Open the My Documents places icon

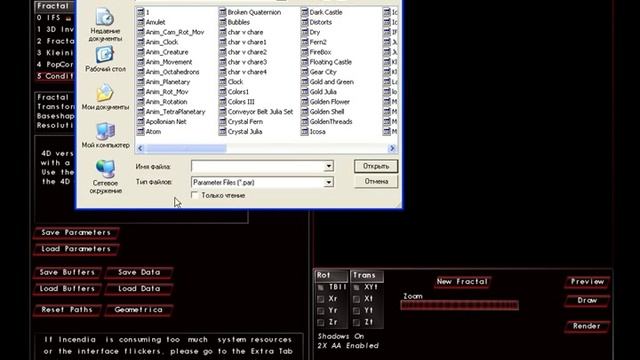pyautogui.click(x=105, y=93)
